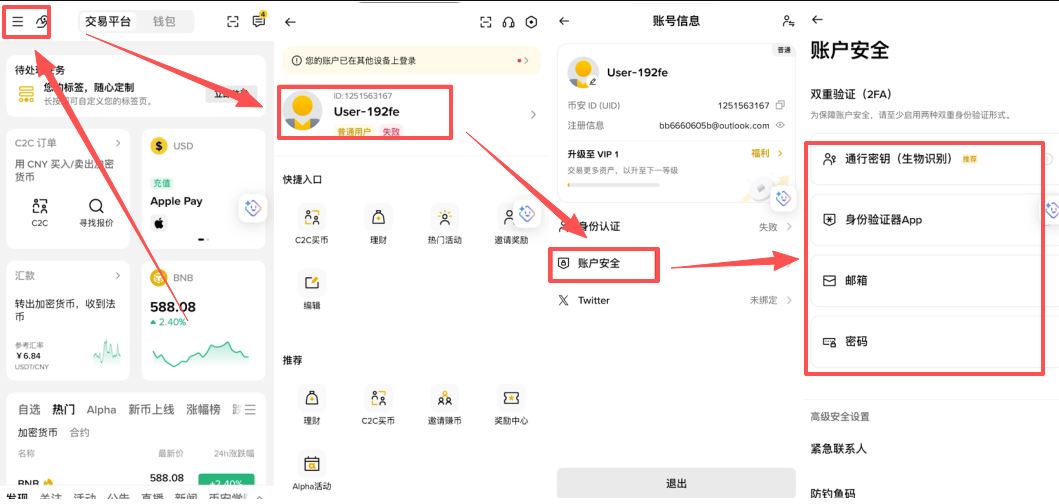The image size is (1059, 504).
Task: Open the hamburger menu on the home screen
Action: 18,22
